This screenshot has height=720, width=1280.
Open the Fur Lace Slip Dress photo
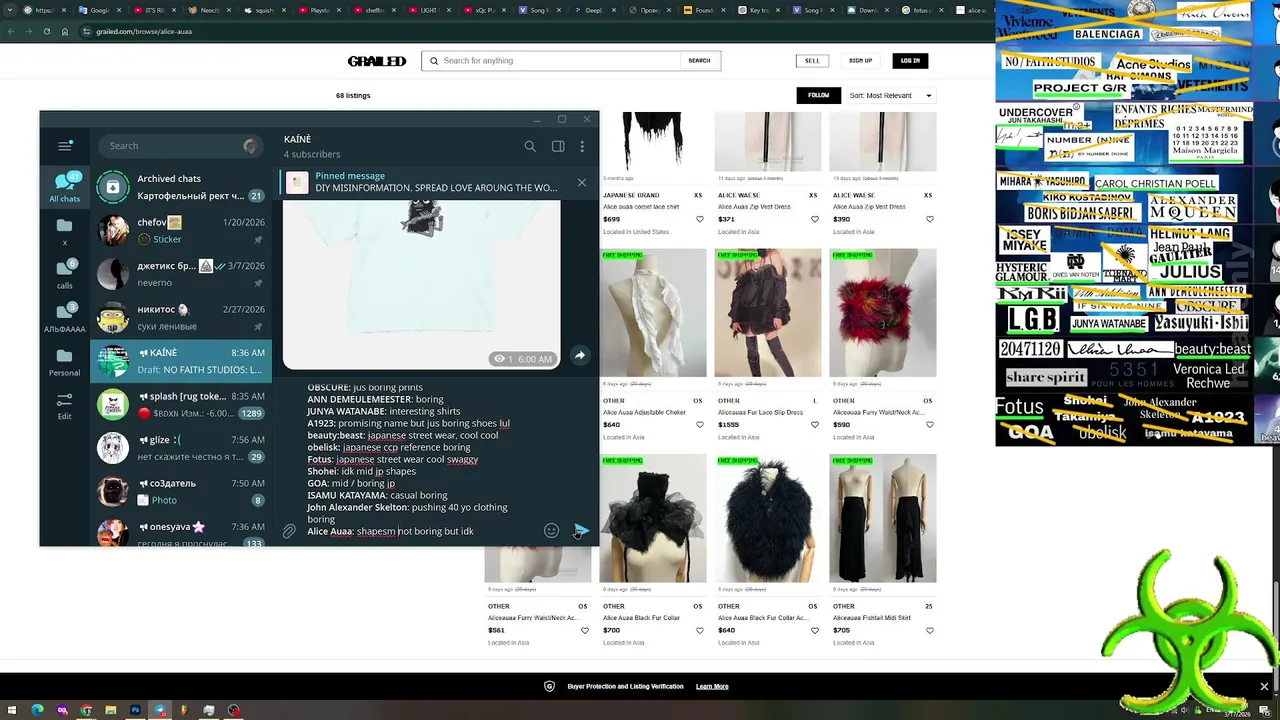[x=768, y=313]
